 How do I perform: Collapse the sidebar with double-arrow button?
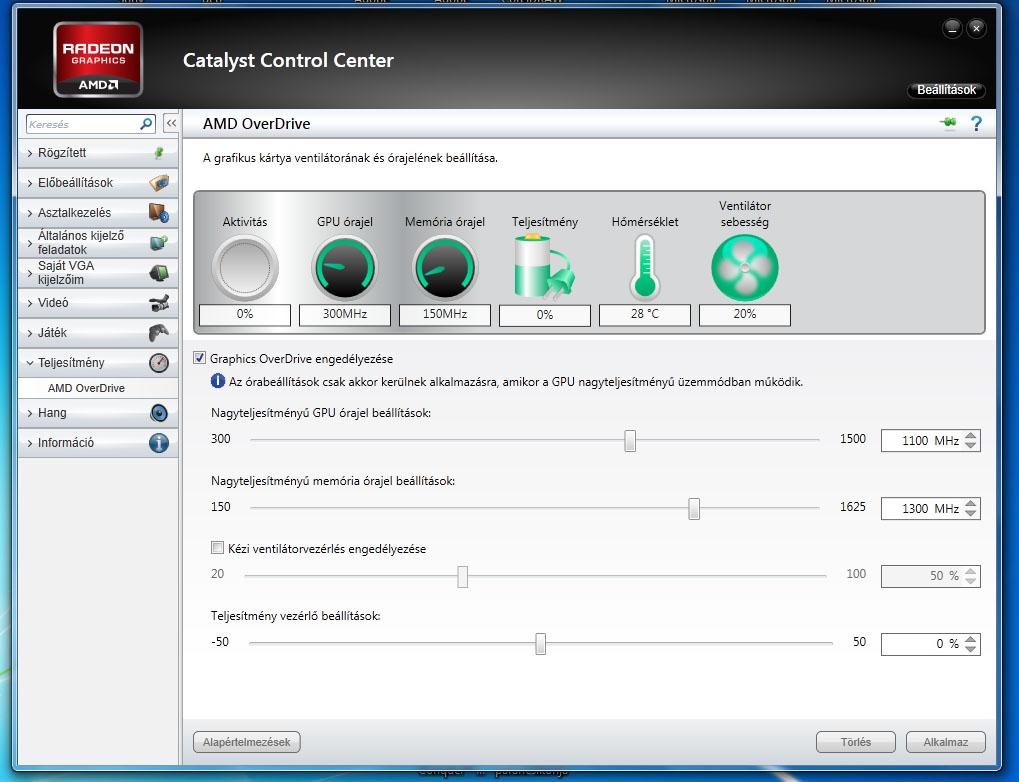[171, 123]
